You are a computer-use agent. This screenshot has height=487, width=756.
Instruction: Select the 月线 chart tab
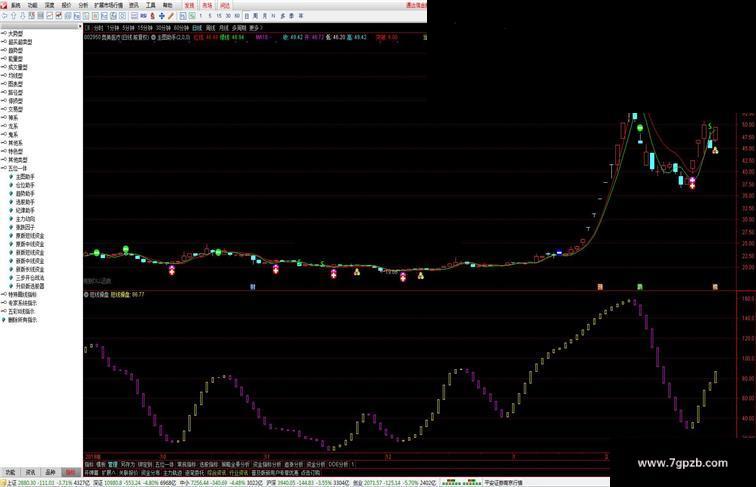point(224,28)
